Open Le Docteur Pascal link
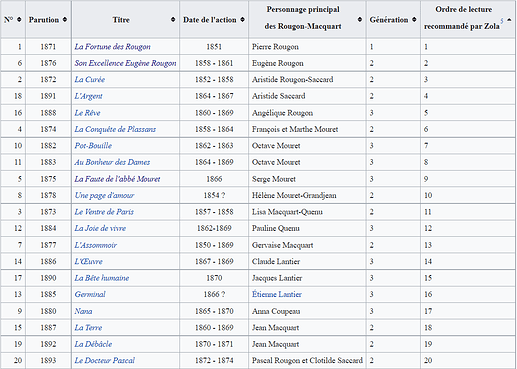 tap(105, 360)
